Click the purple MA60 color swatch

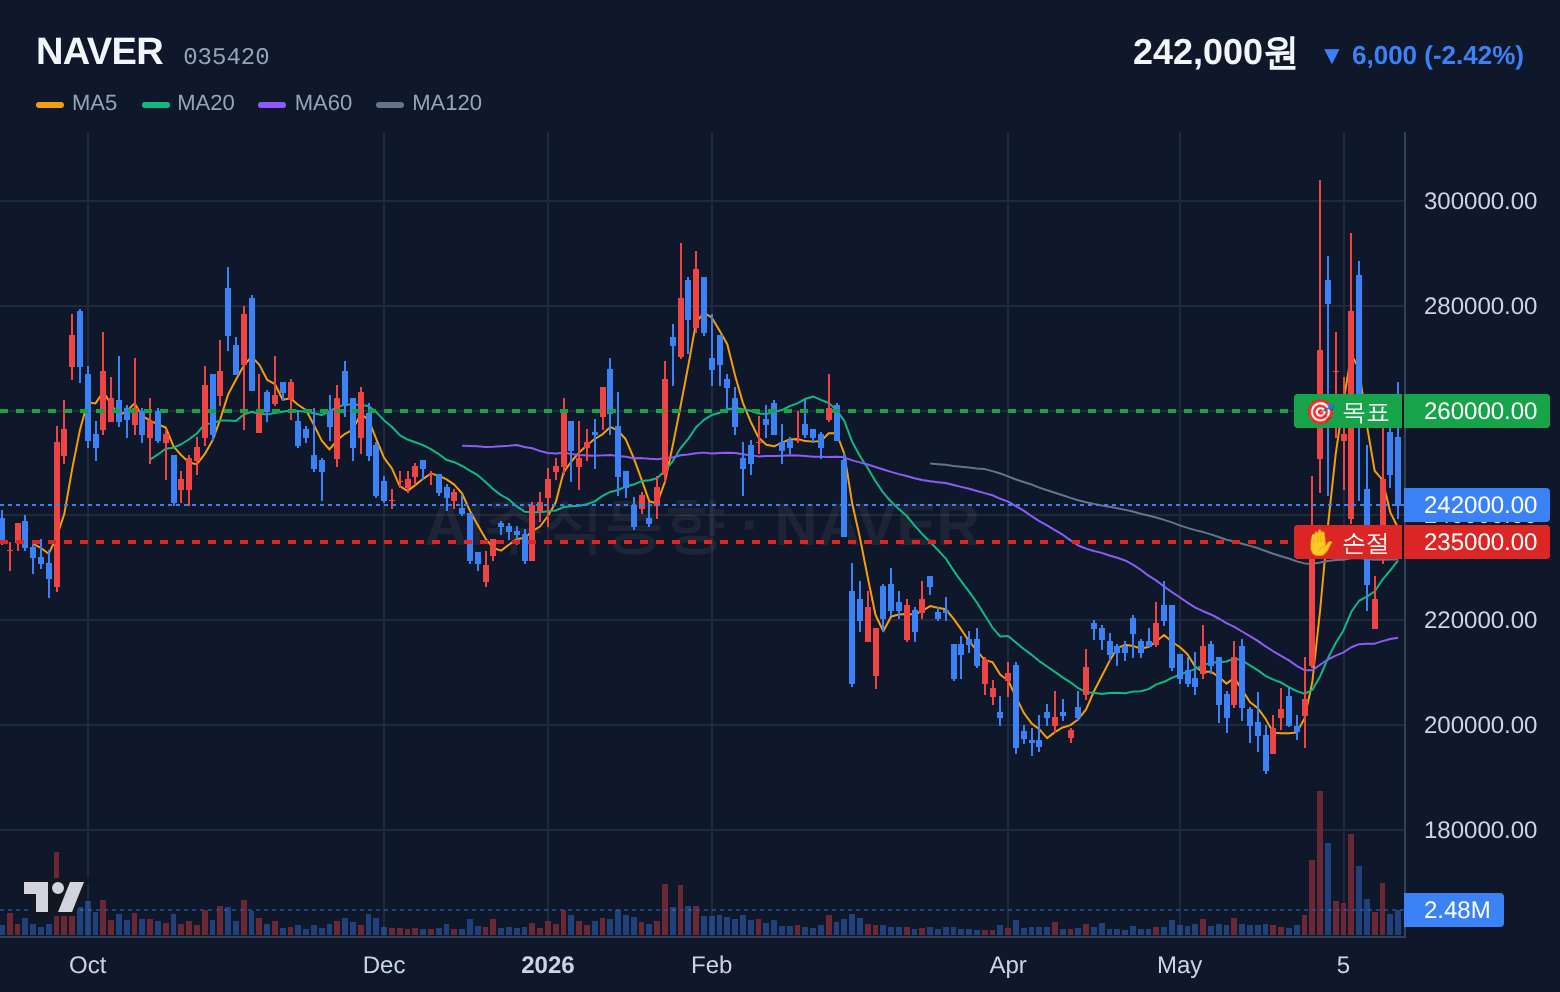pyautogui.click(x=272, y=104)
